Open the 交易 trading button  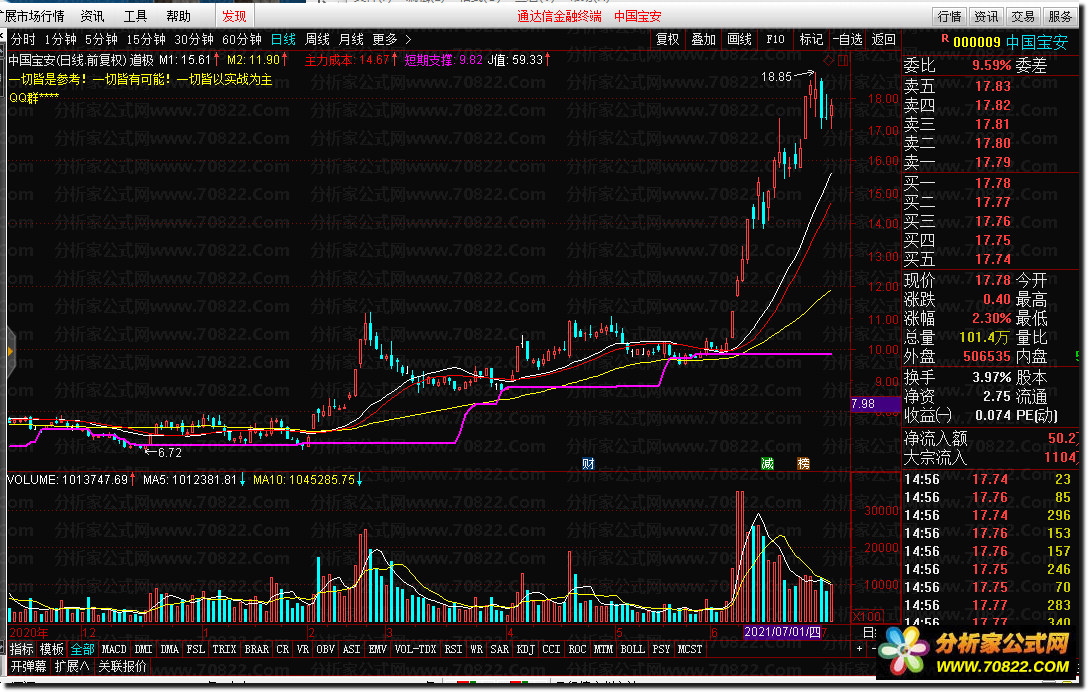[1023, 16]
